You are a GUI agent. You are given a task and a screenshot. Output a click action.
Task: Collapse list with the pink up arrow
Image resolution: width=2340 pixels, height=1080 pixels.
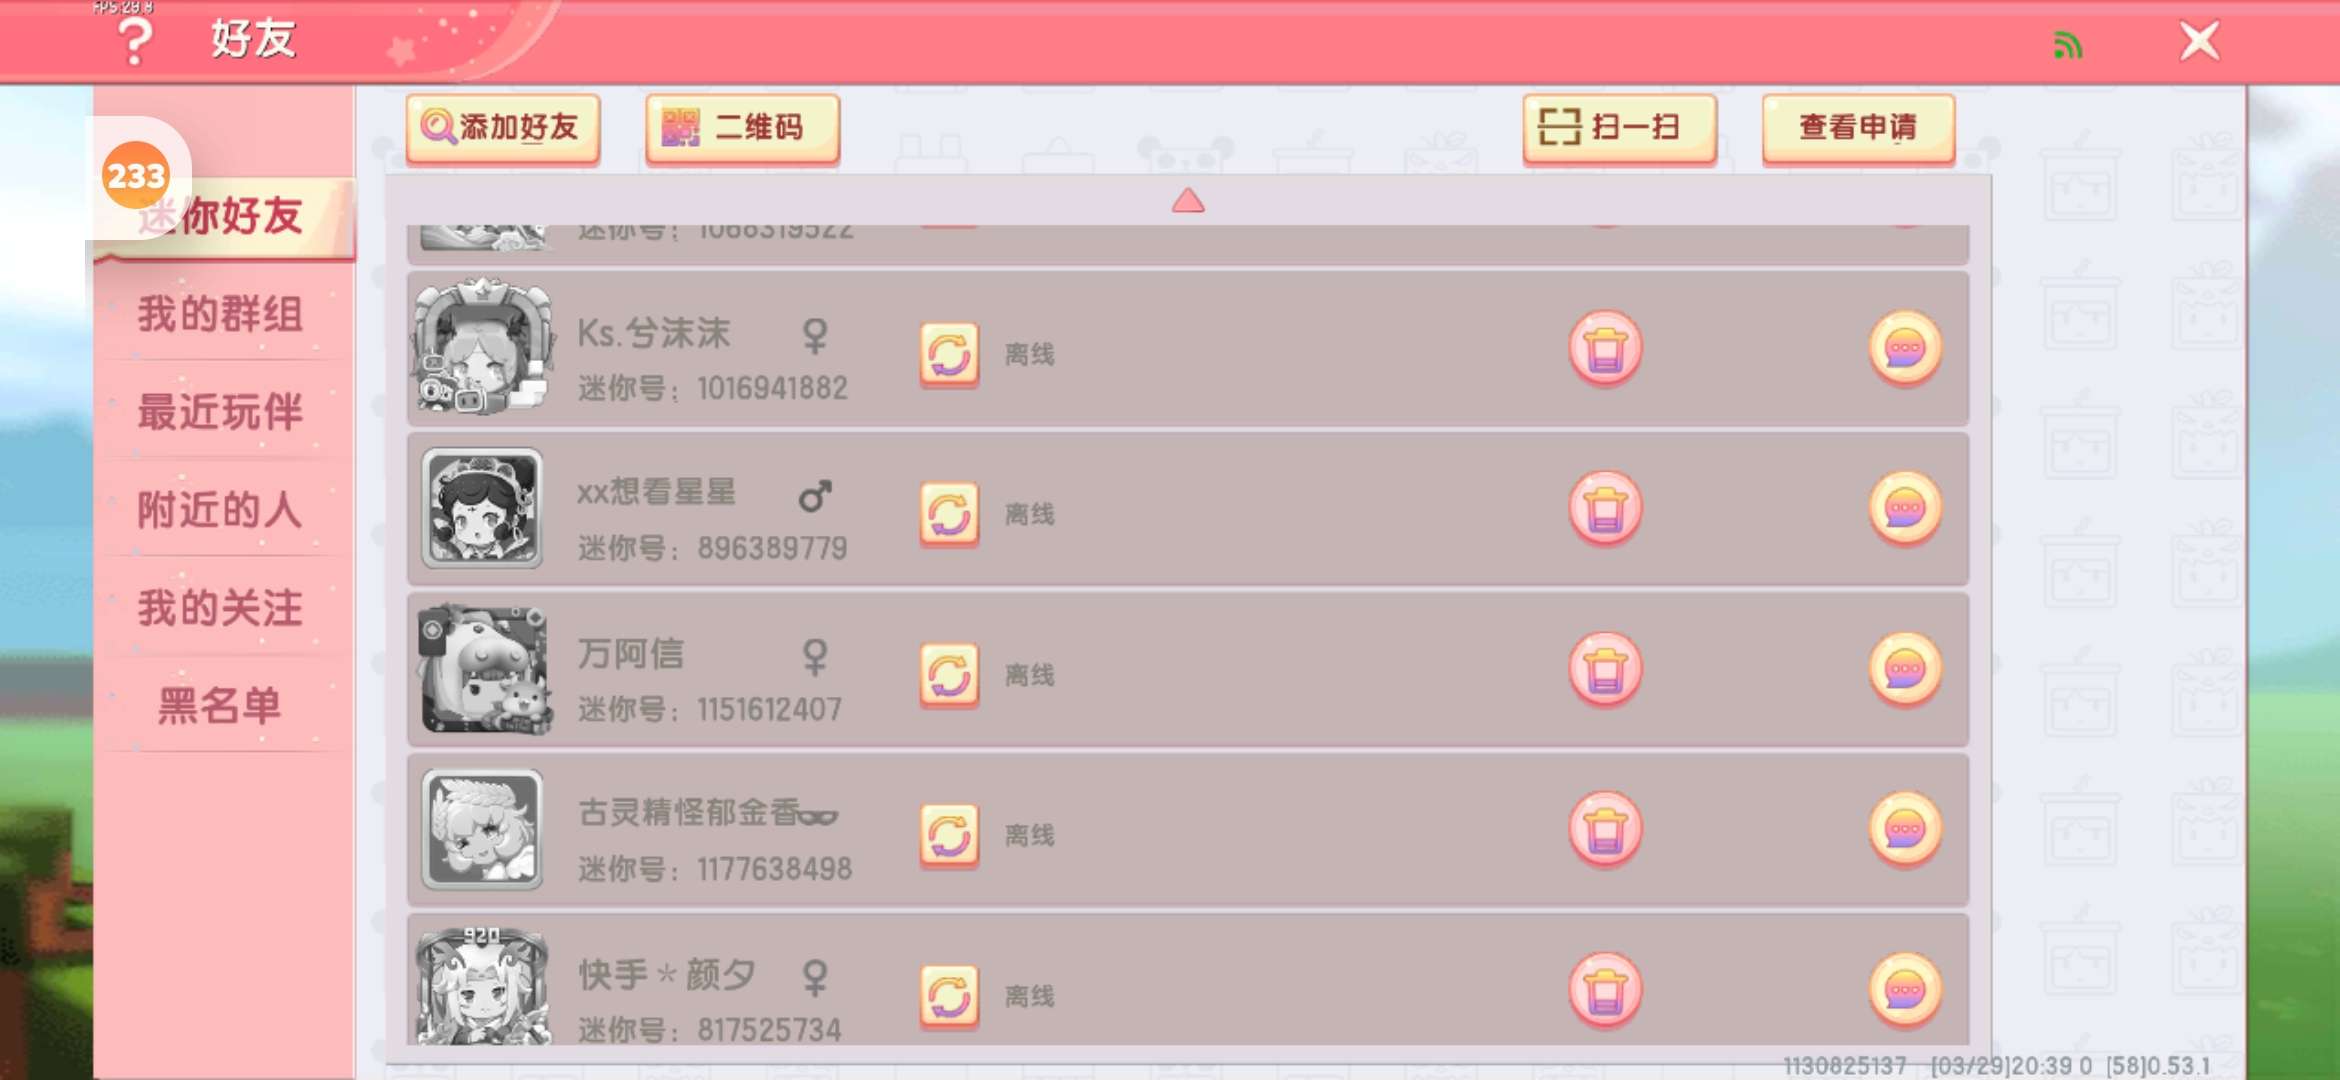pyautogui.click(x=1188, y=201)
